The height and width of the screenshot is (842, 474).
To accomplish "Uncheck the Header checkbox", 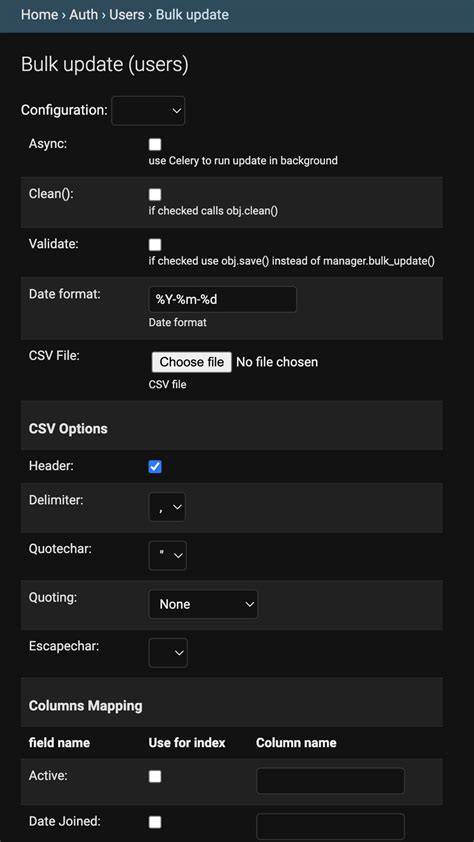I will tap(155, 467).
